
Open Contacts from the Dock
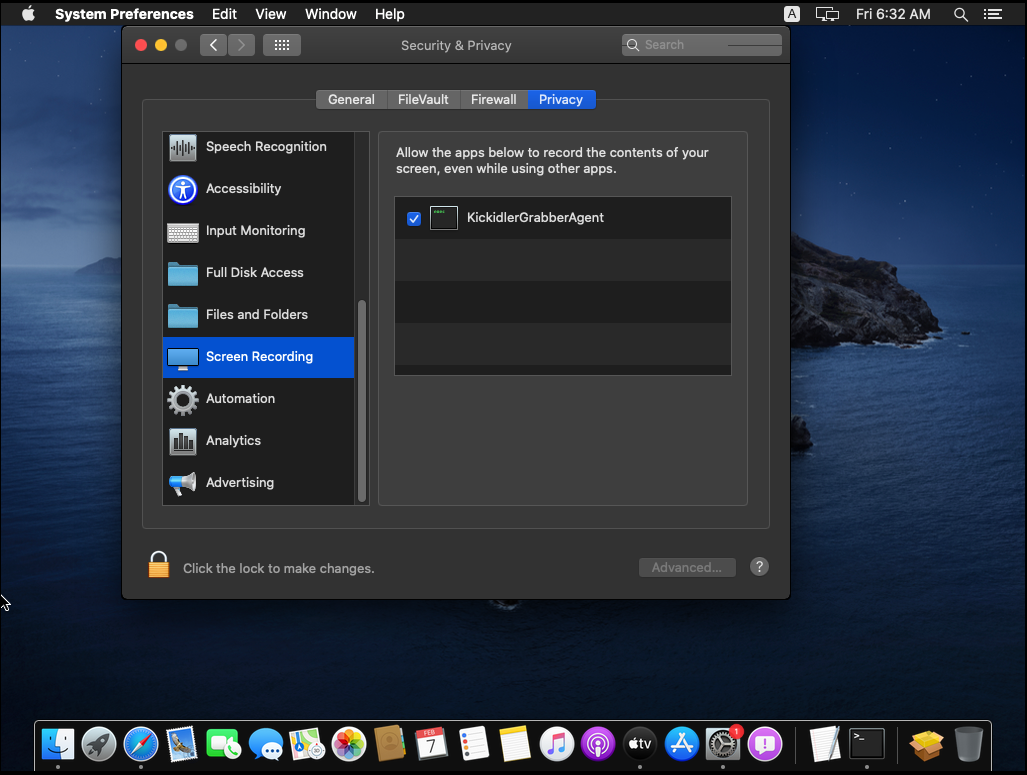[x=390, y=743]
